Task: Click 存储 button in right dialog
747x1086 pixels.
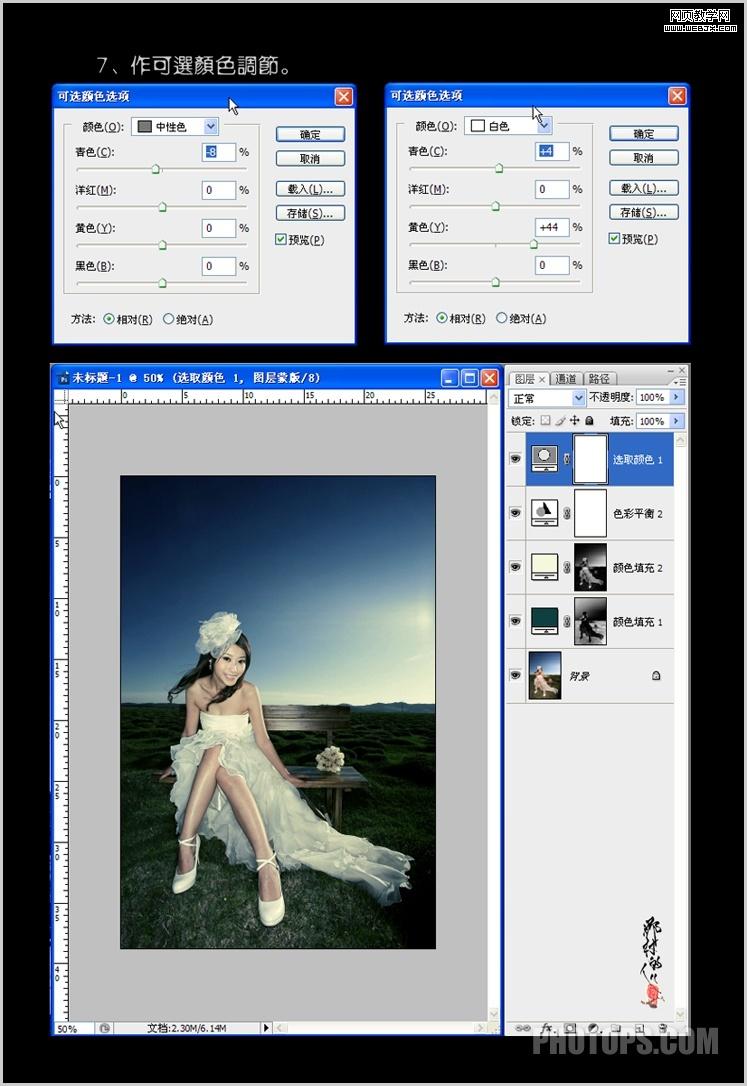Action: click(644, 213)
